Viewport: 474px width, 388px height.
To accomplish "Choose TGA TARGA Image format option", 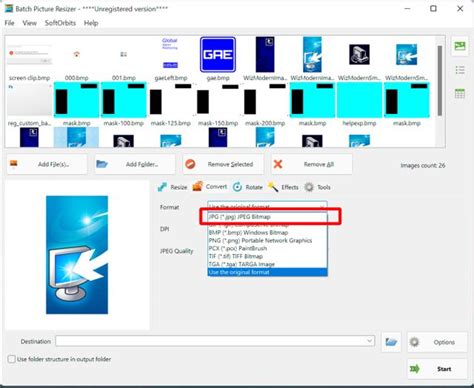I will pyautogui.click(x=267, y=264).
